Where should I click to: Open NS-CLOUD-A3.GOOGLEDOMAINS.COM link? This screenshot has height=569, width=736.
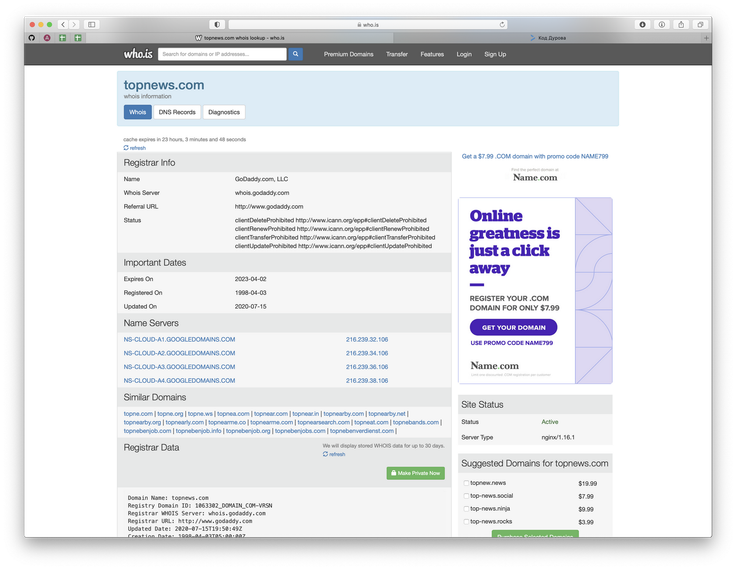[x=179, y=367]
